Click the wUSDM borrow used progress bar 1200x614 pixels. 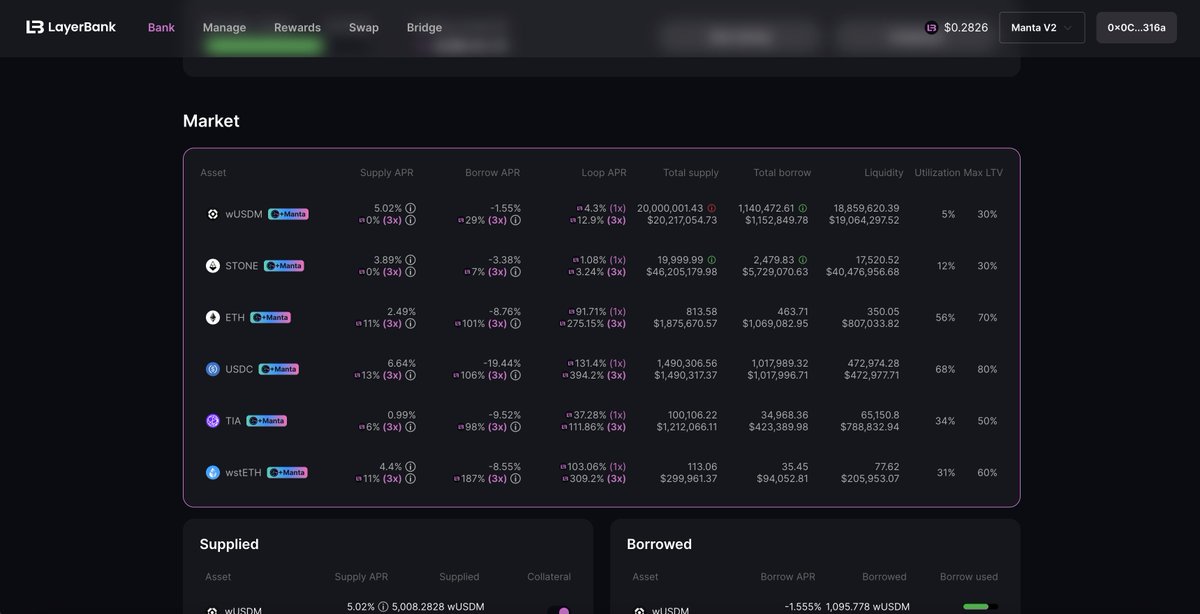point(980,607)
